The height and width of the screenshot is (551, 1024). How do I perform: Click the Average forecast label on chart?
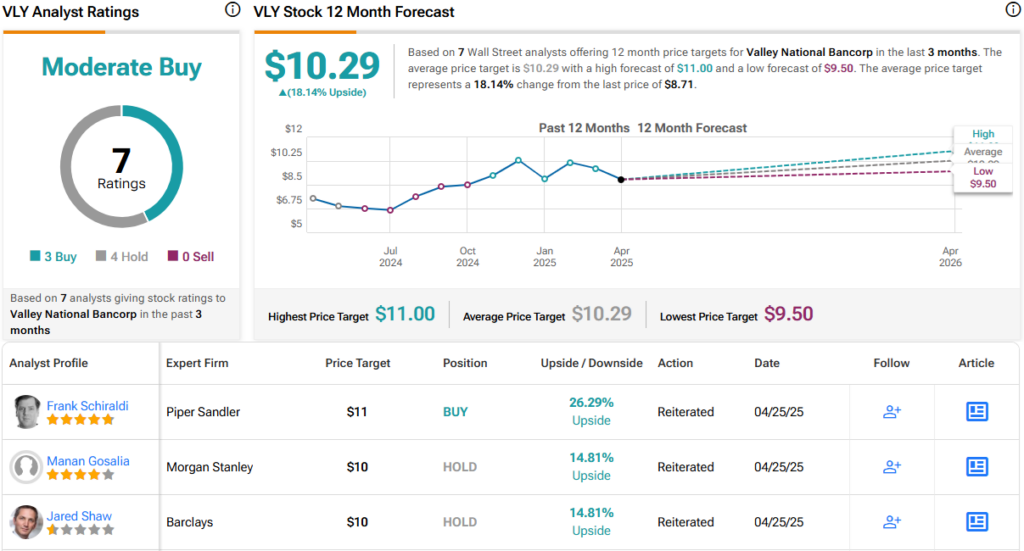click(x=983, y=151)
